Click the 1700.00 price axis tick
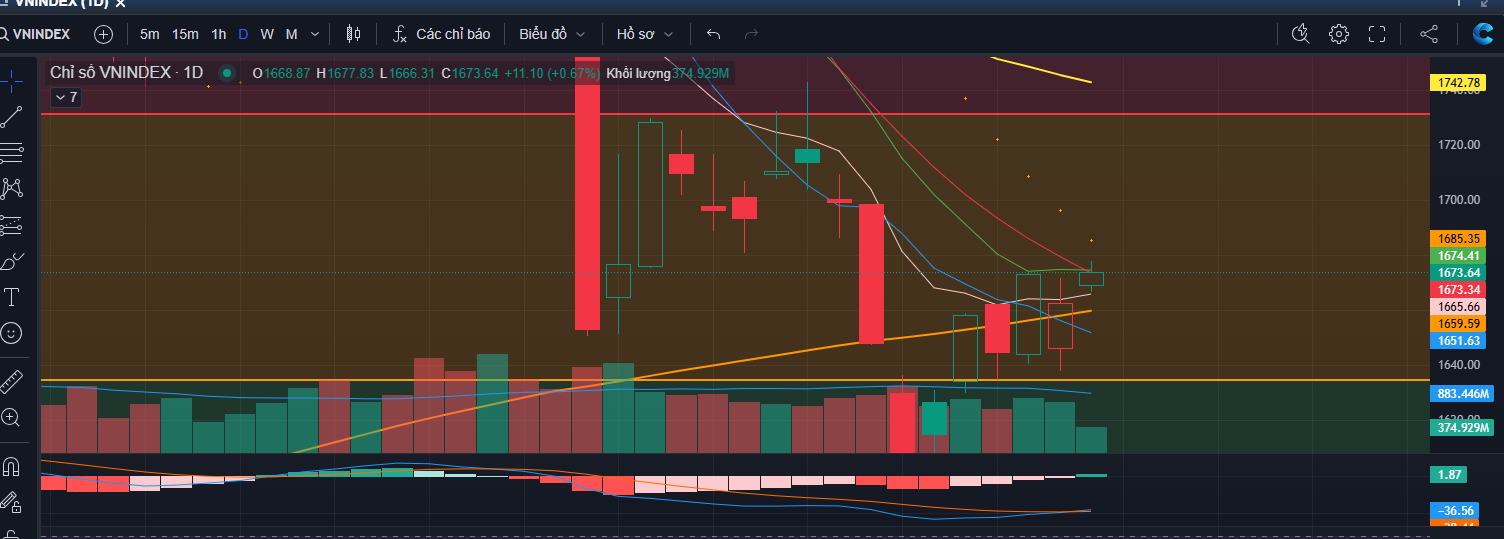 click(x=1458, y=200)
